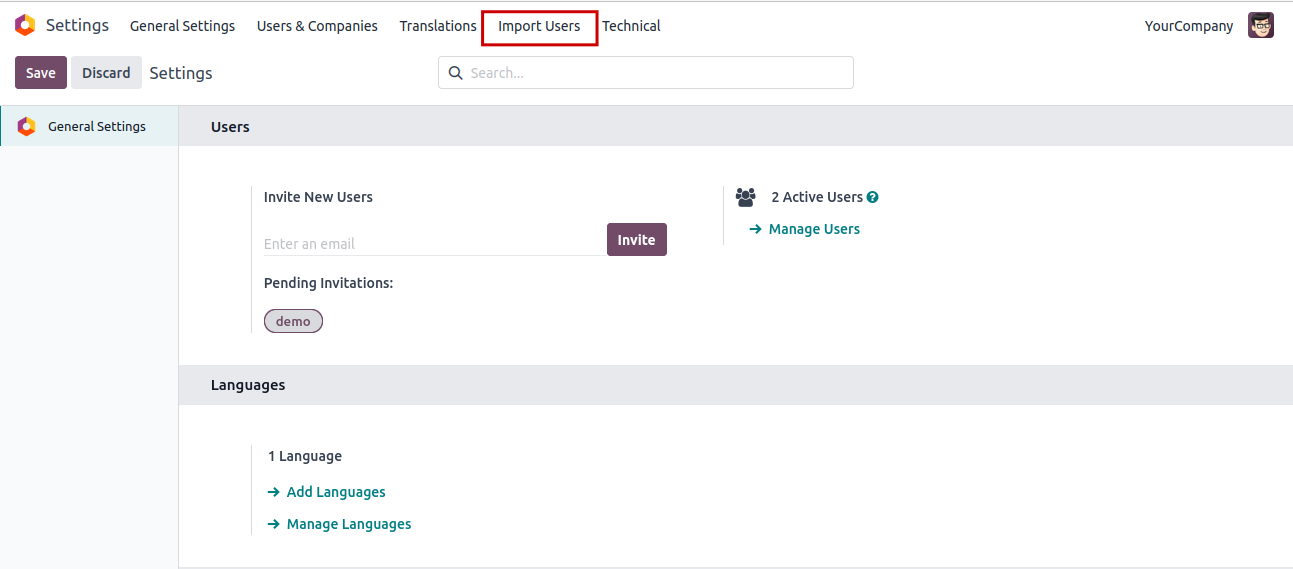The height and width of the screenshot is (569, 1293).
Task: Click the Invite button
Action: 636,240
